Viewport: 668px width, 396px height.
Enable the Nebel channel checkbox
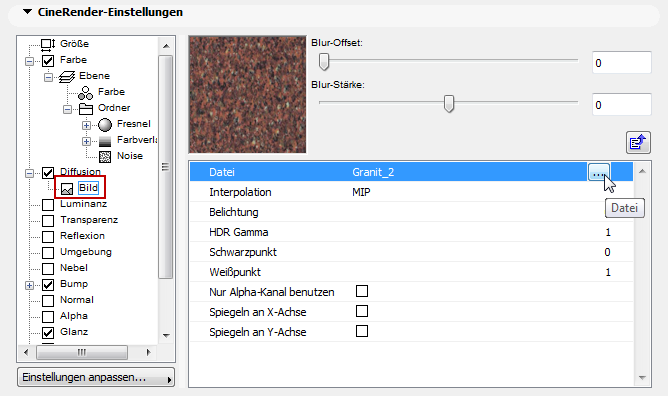[x=48, y=269]
